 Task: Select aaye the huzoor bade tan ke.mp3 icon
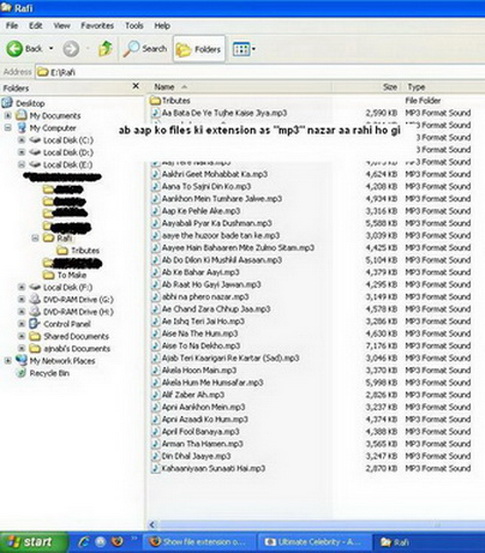(155, 235)
